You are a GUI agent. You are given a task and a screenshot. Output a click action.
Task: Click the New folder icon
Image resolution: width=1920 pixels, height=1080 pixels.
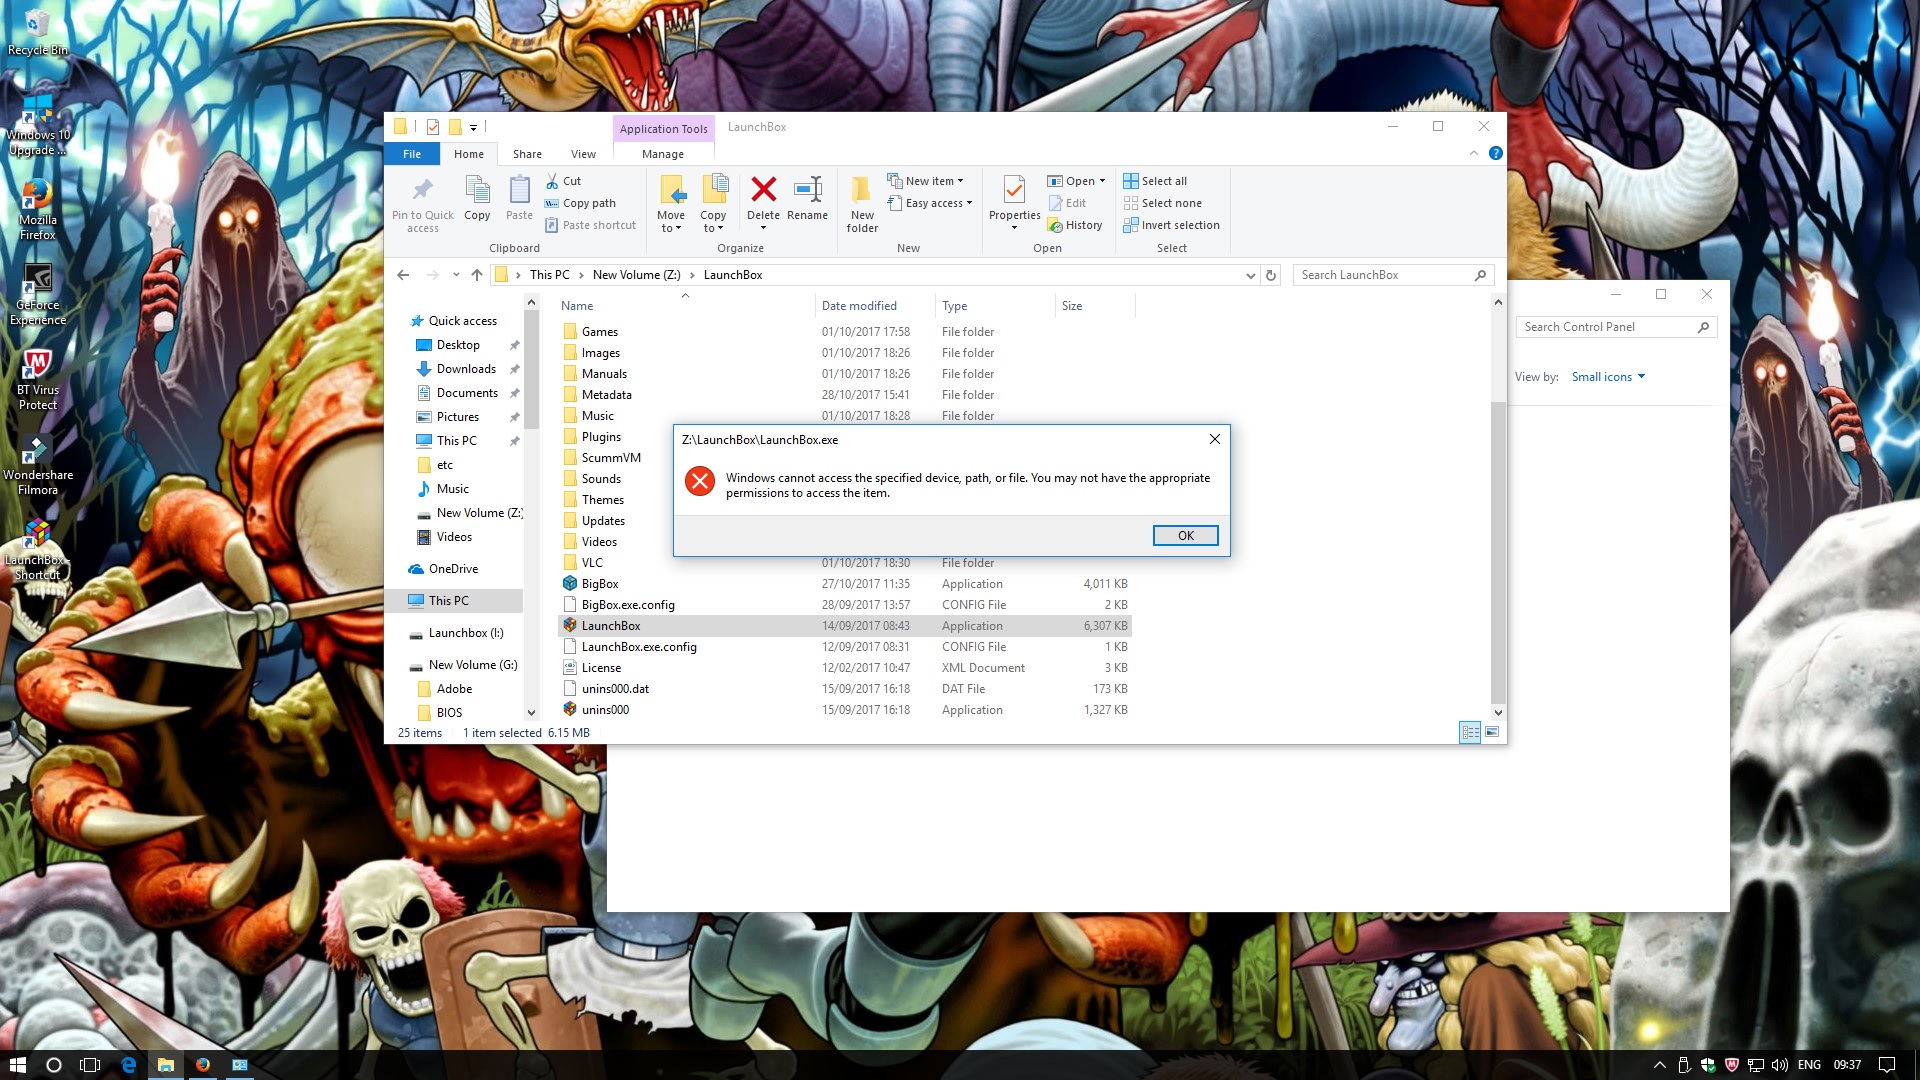click(x=861, y=189)
